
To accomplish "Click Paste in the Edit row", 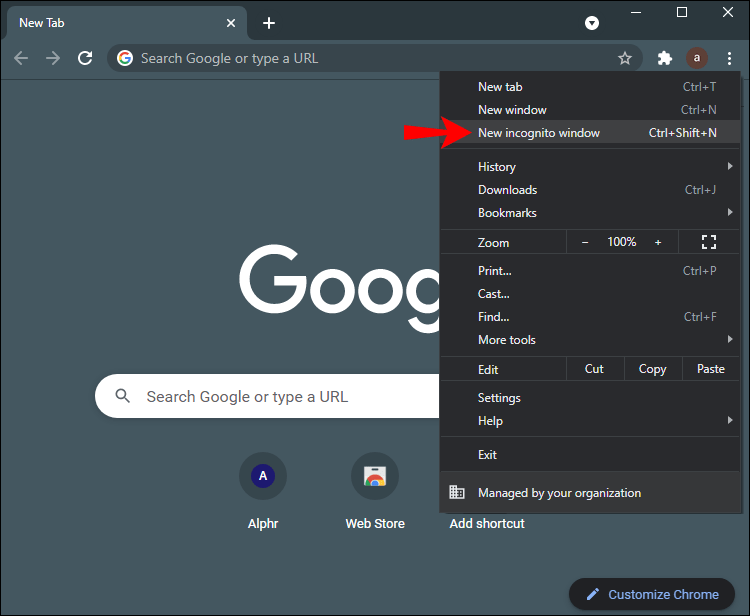I will (x=711, y=369).
